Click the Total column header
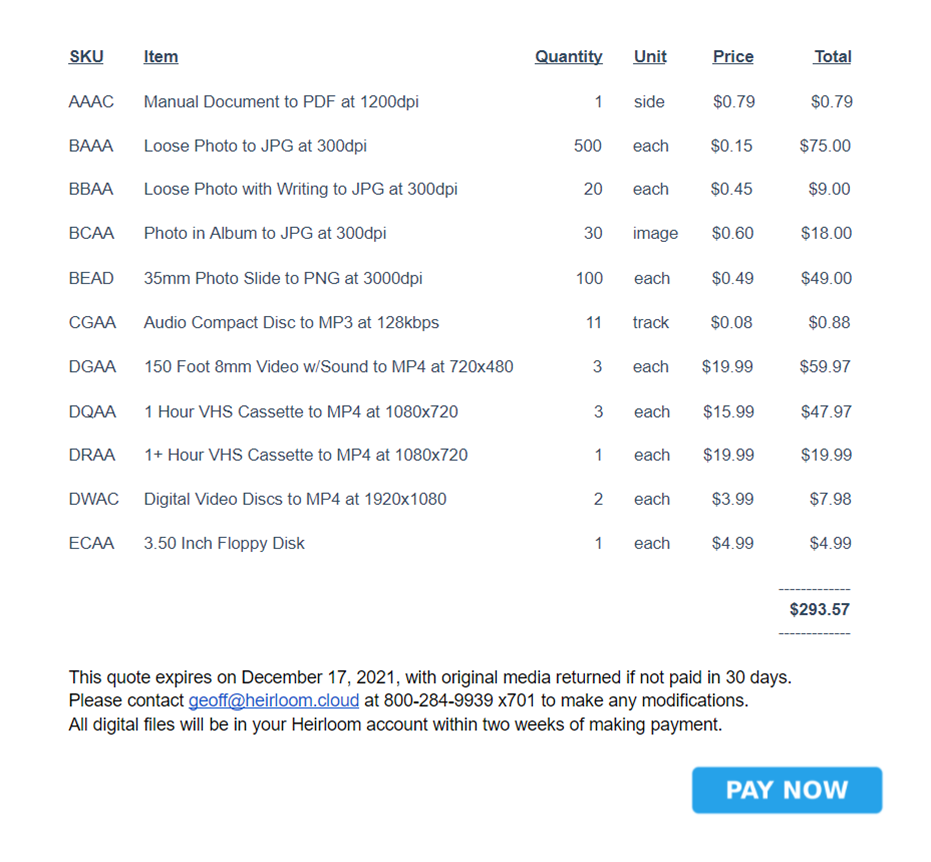931x862 pixels. tap(832, 56)
